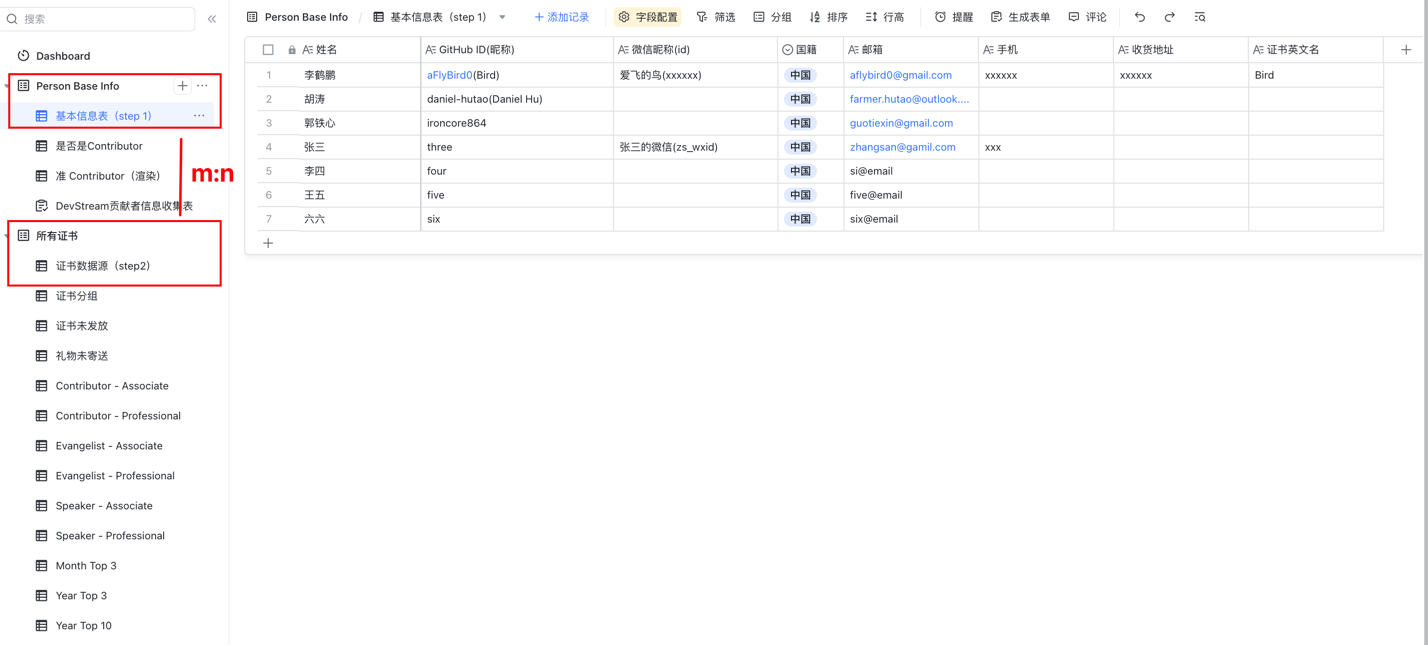Click plus icon beside Person Base Info

[x=182, y=86]
